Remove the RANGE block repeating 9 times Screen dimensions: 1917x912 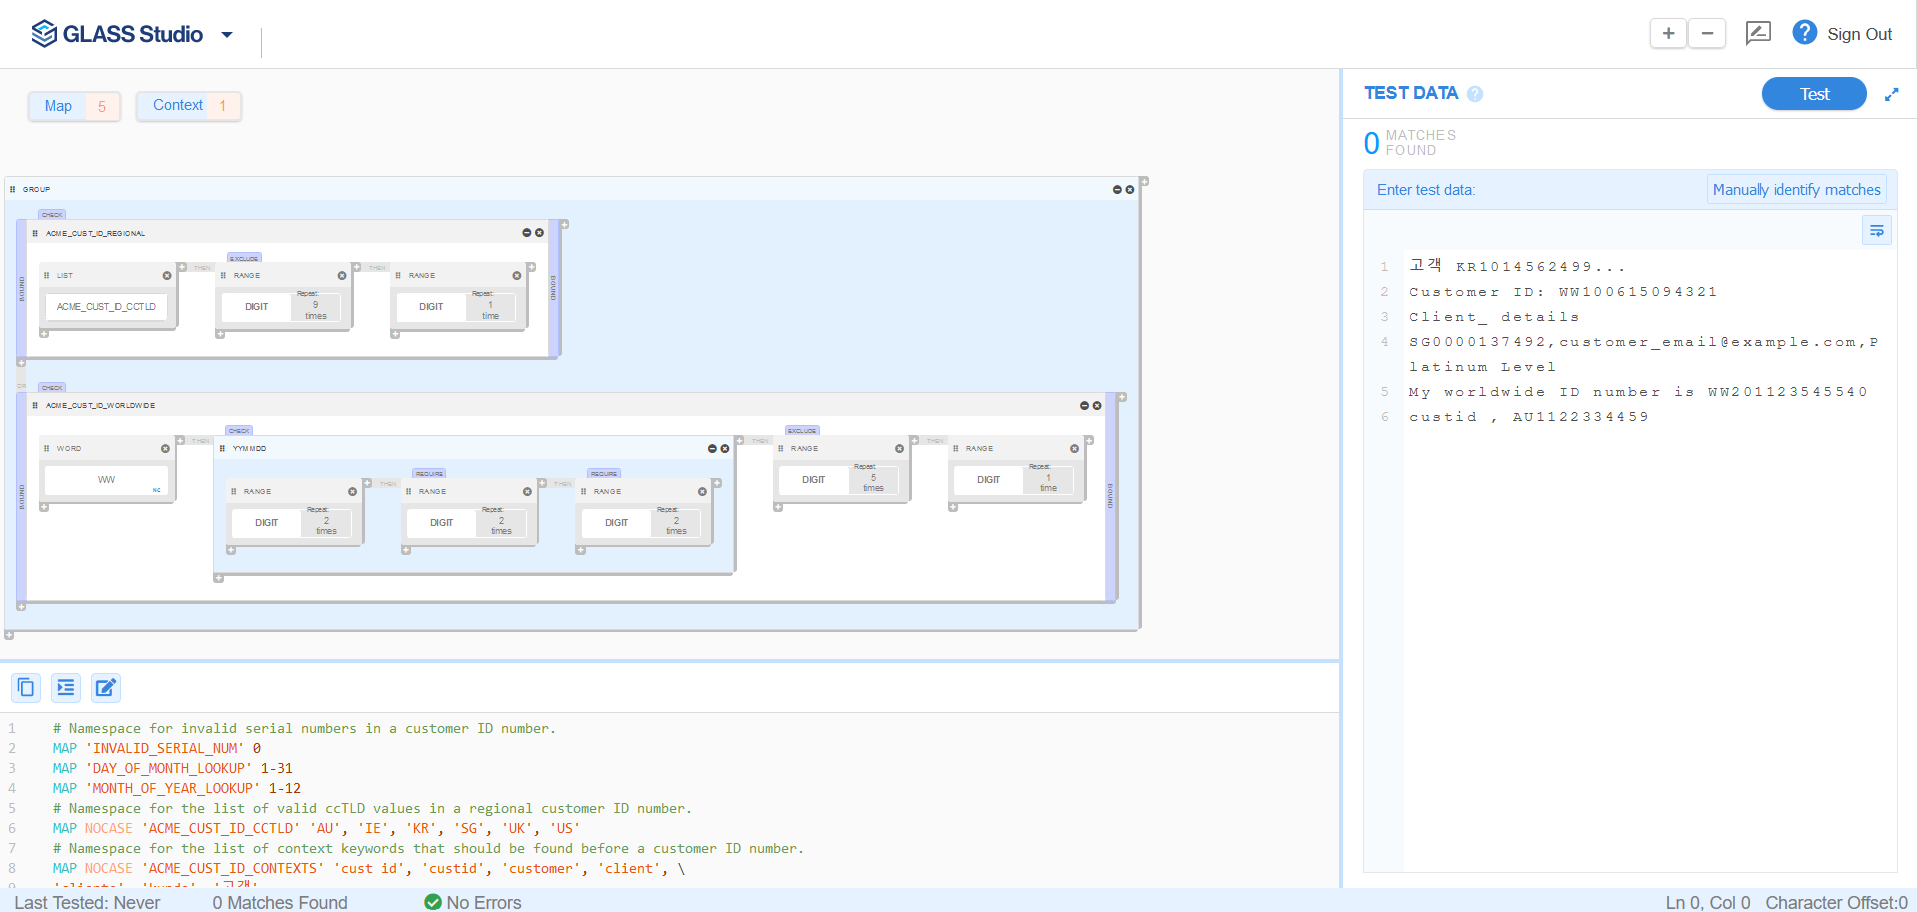tap(342, 275)
